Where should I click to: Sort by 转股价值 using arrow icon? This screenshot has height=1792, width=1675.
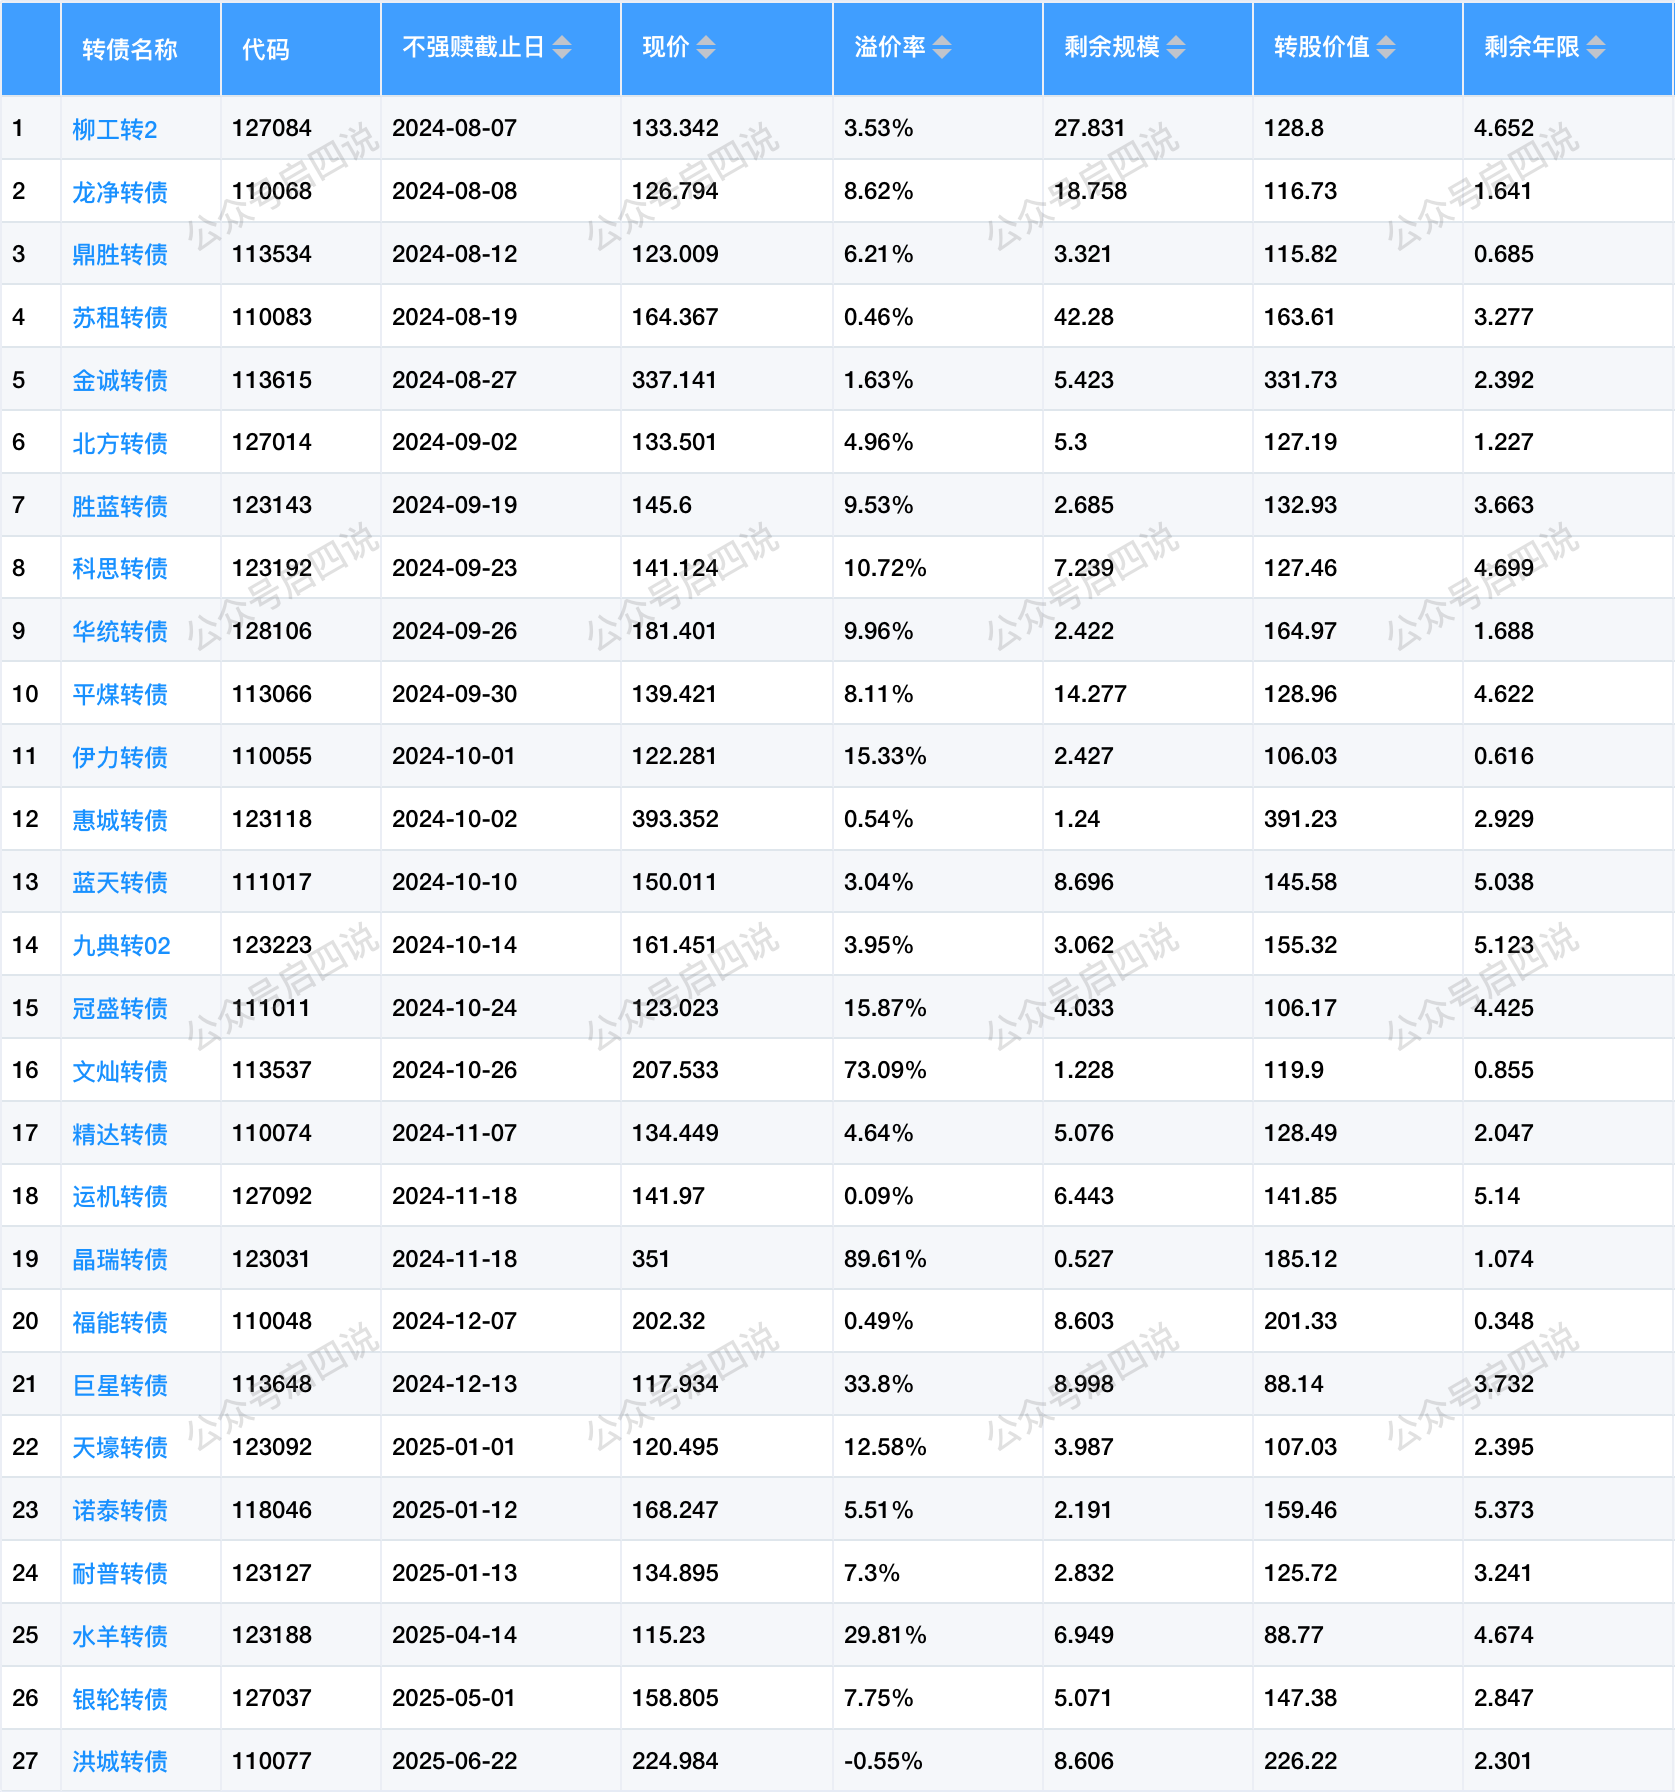pyautogui.click(x=1386, y=48)
